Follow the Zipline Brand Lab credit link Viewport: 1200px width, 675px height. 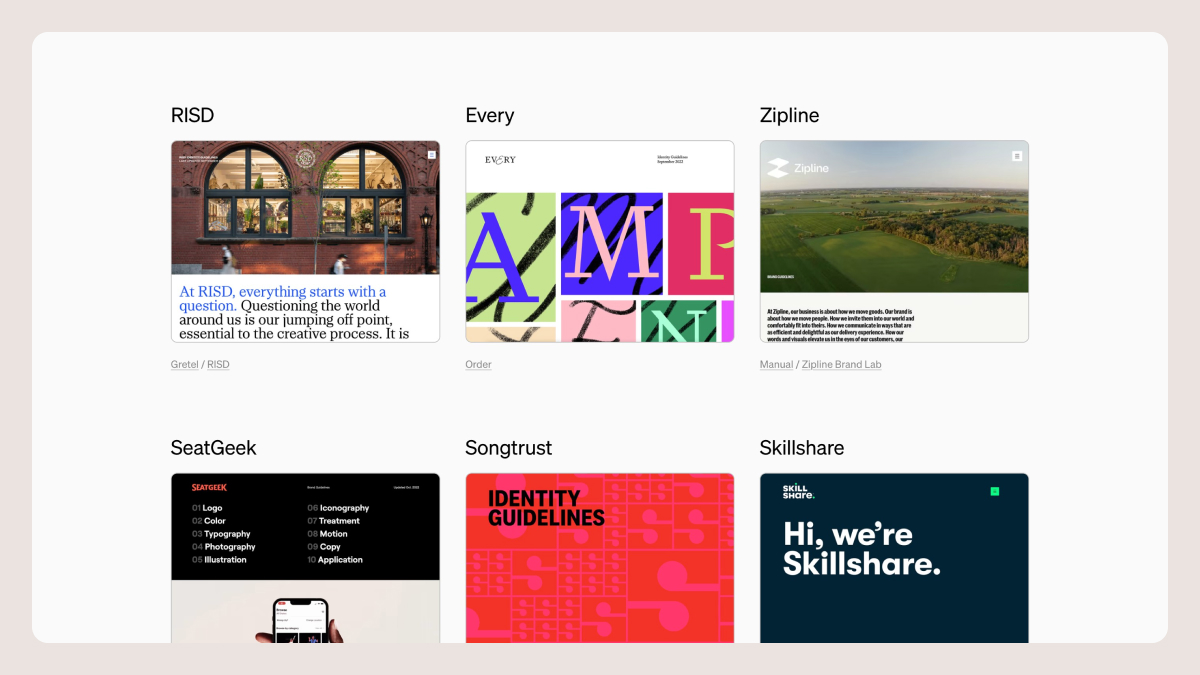coord(841,365)
